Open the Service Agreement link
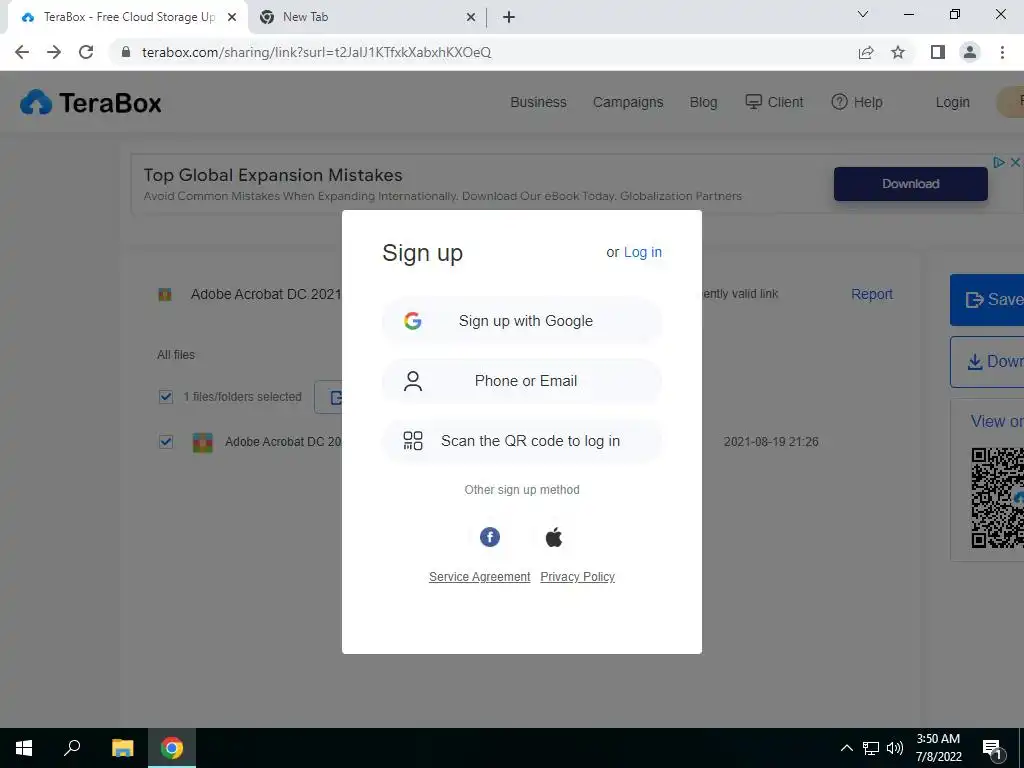The height and width of the screenshot is (768, 1024). [x=479, y=577]
